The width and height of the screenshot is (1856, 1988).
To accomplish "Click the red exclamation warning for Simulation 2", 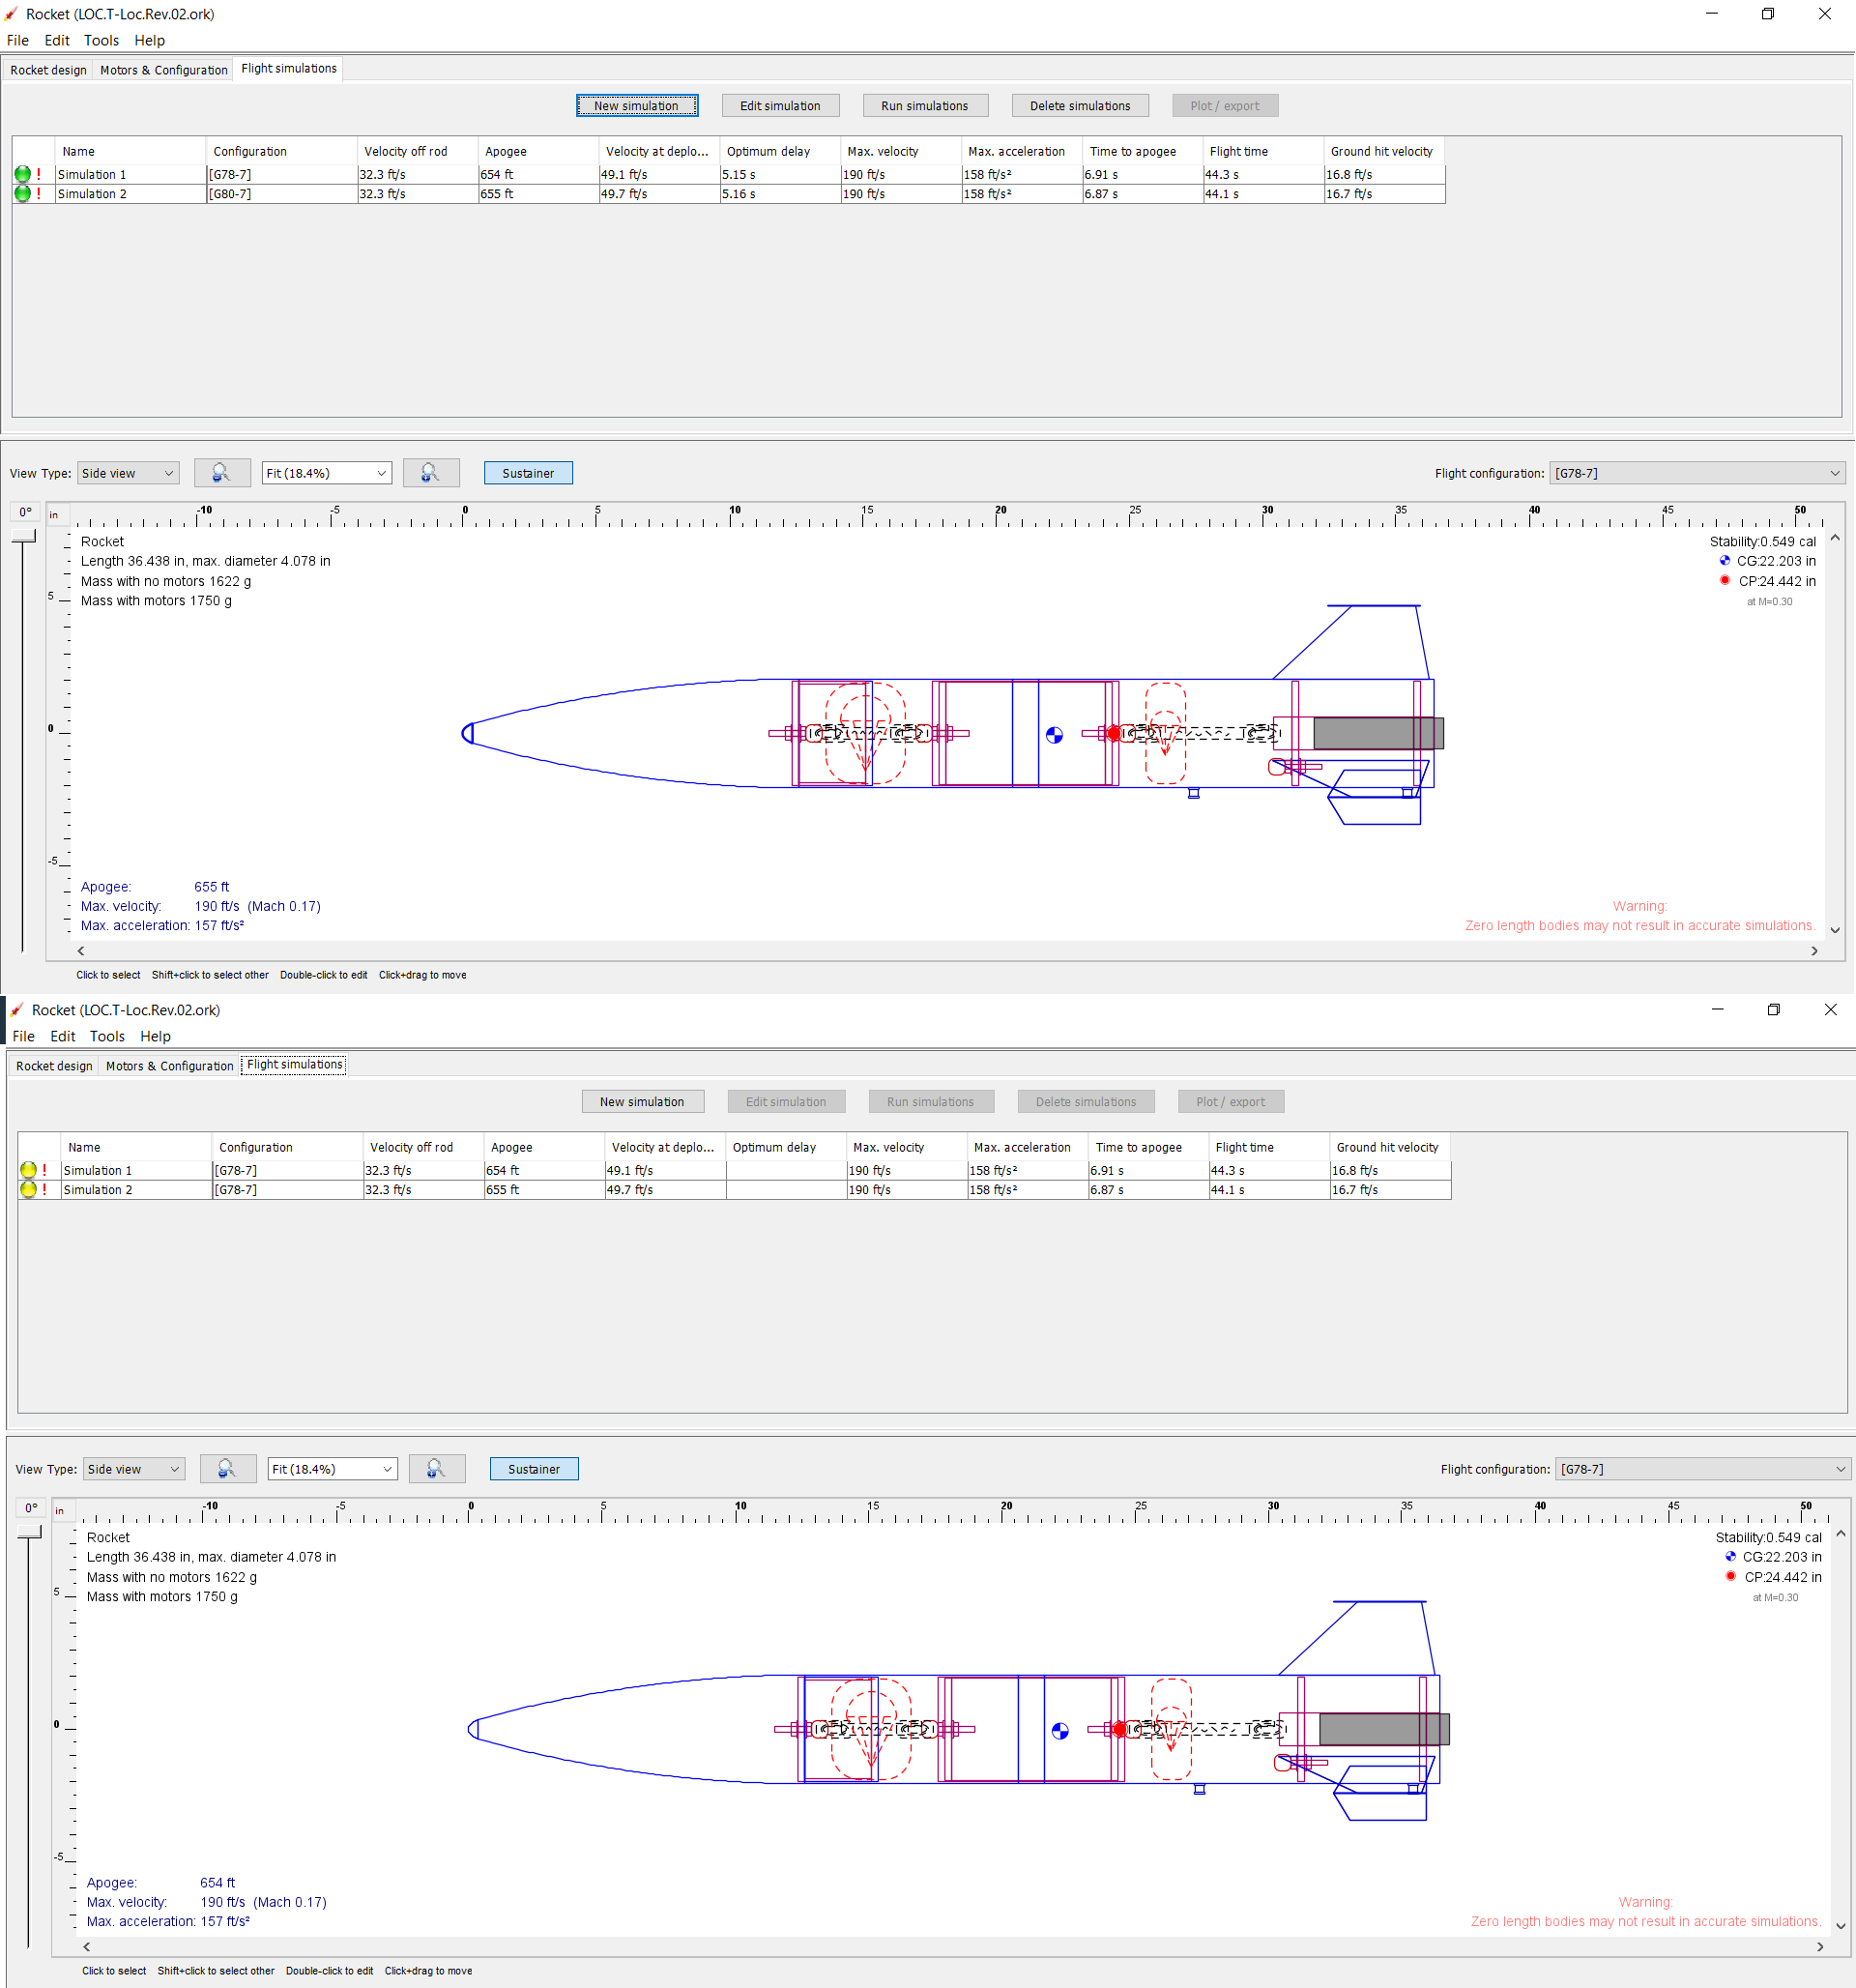I will pyautogui.click(x=38, y=194).
